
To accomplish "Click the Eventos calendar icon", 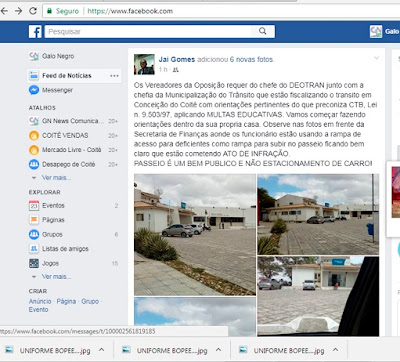I will (x=34, y=206).
